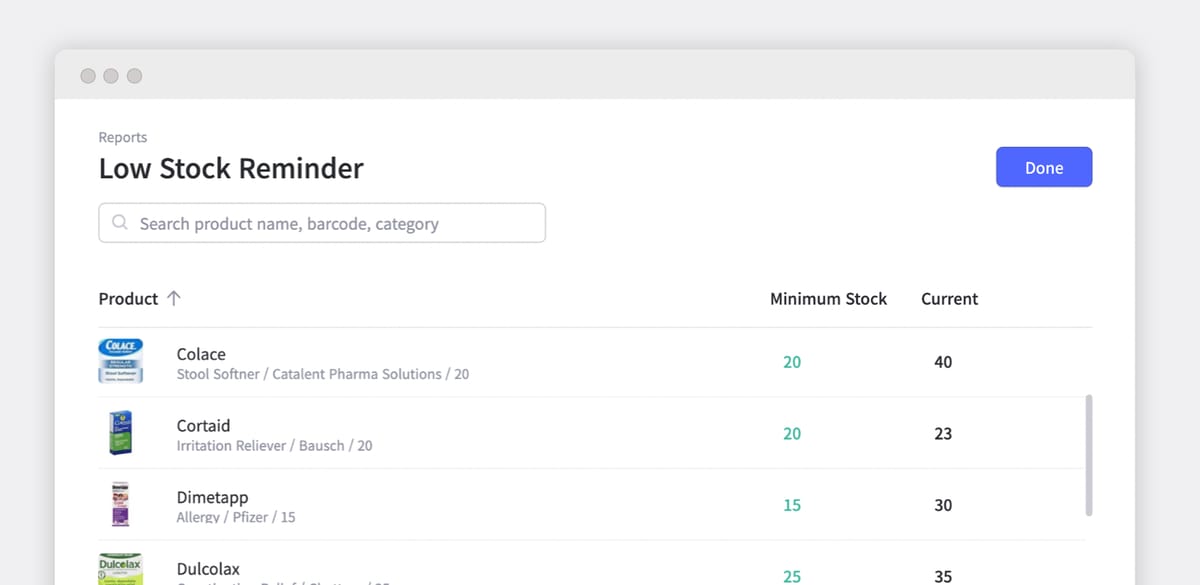Click the Done button
The width and height of the screenshot is (1200, 585).
(1044, 167)
